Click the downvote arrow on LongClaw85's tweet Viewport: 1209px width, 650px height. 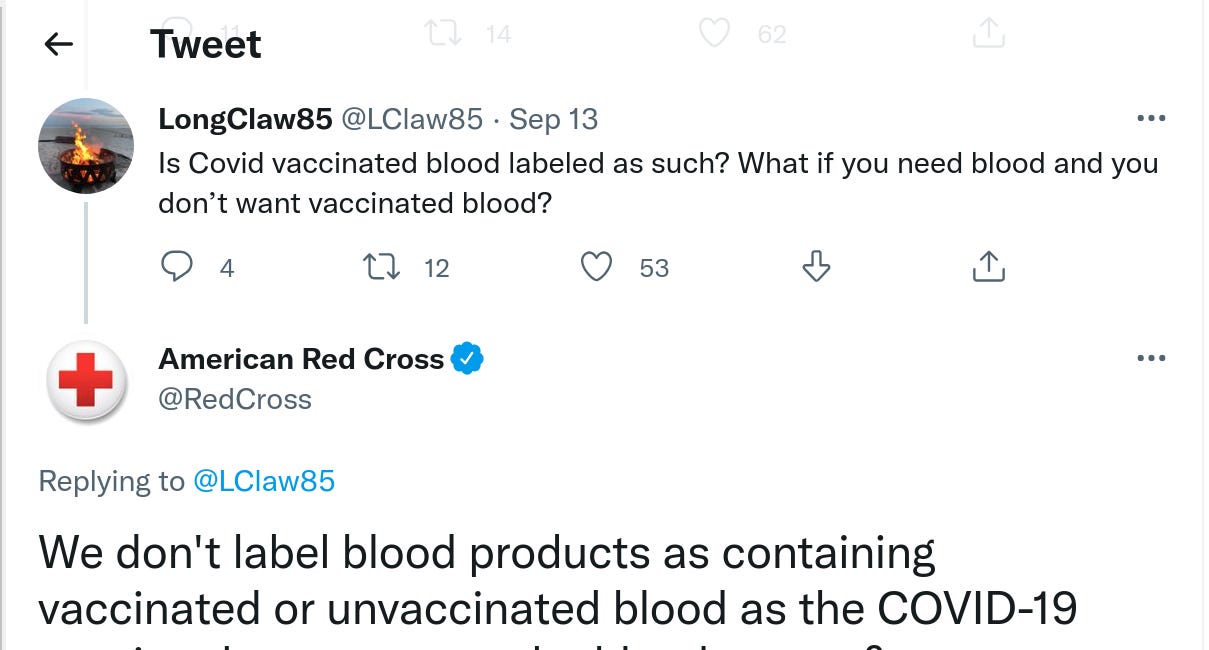tap(815, 267)
